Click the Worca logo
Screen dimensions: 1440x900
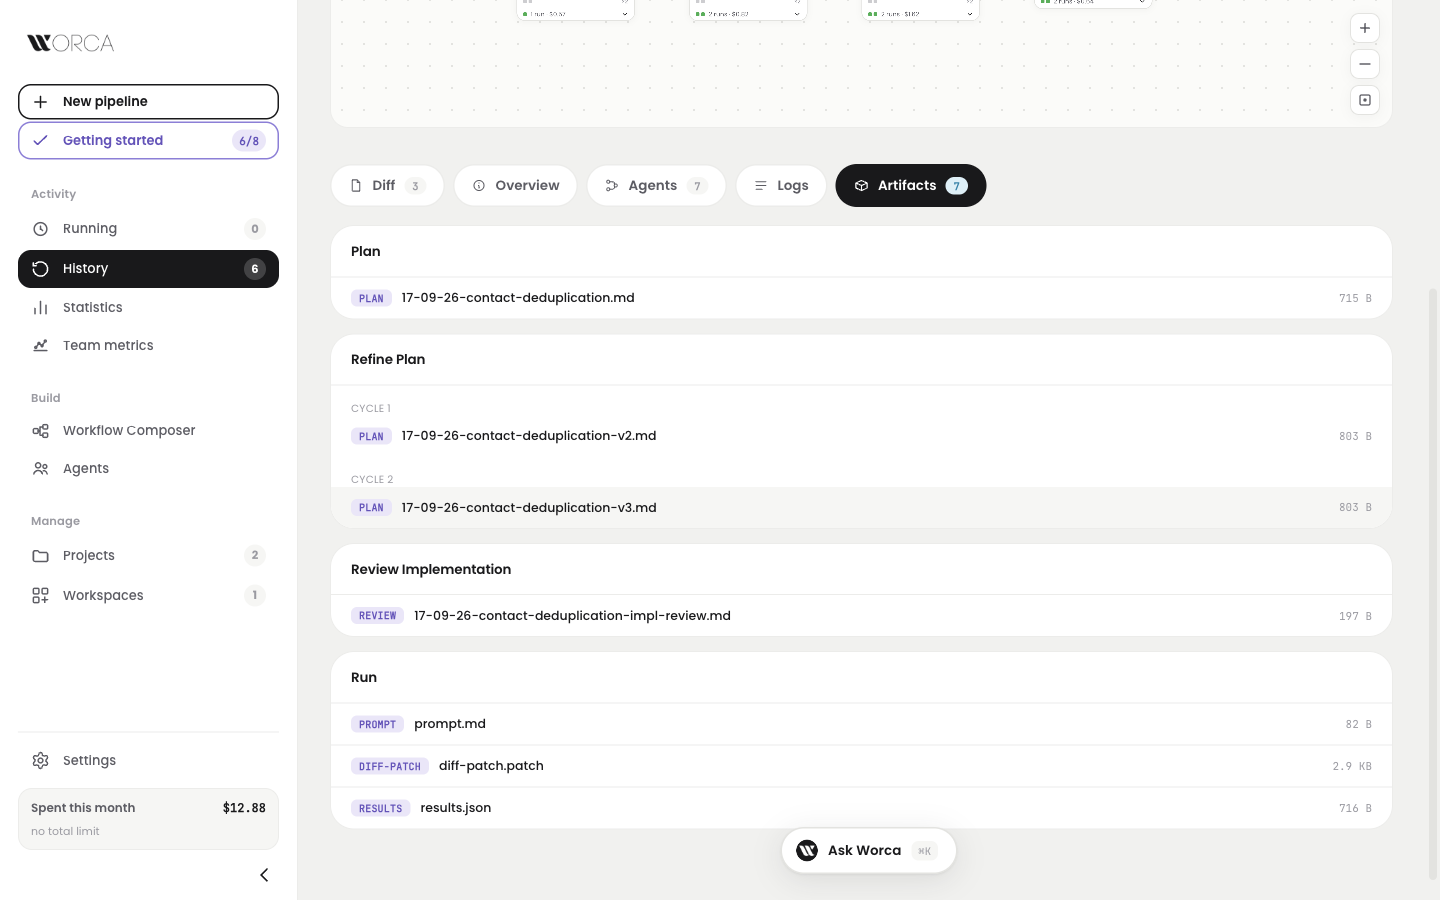tap(71, 43)
